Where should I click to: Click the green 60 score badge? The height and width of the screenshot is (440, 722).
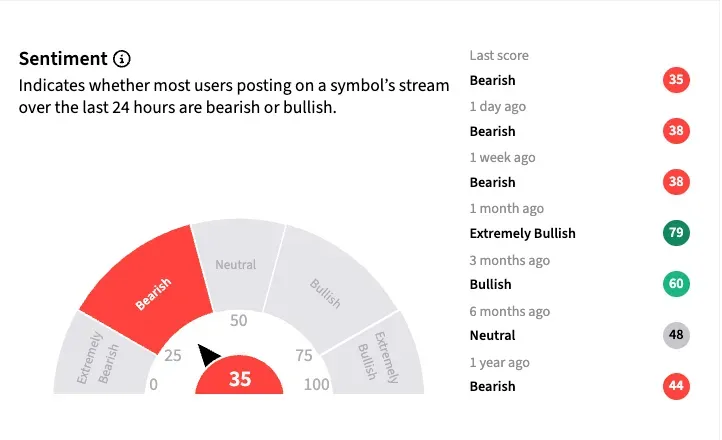677,284
